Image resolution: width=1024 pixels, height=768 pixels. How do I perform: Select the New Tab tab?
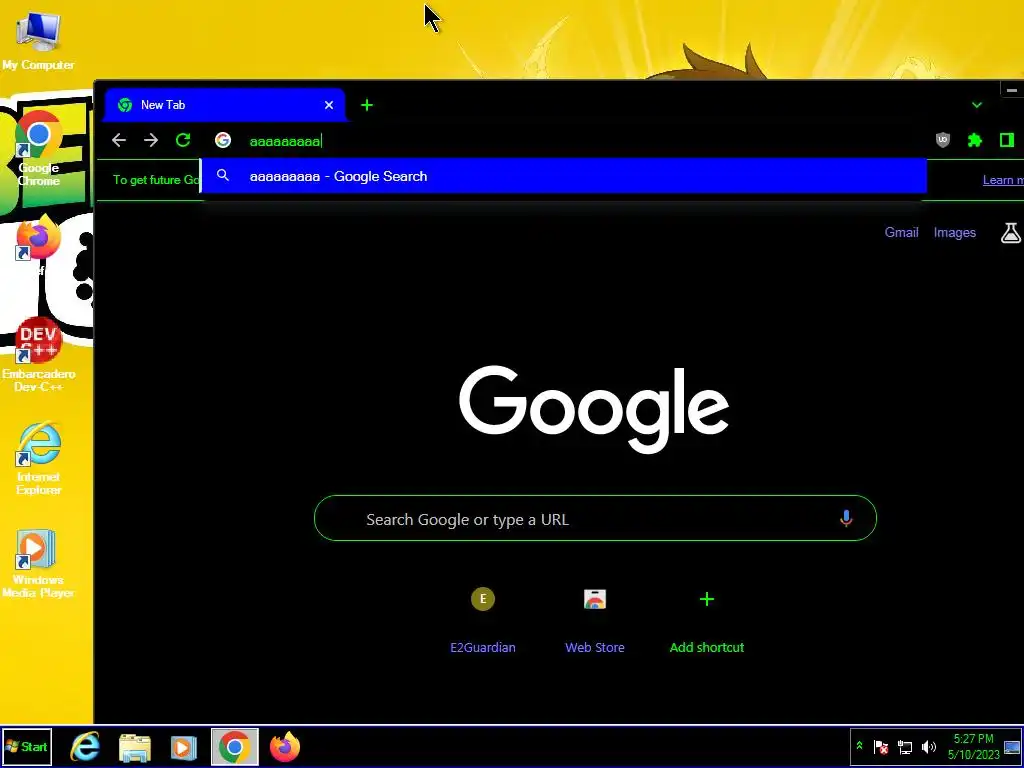tap(224, 105)
